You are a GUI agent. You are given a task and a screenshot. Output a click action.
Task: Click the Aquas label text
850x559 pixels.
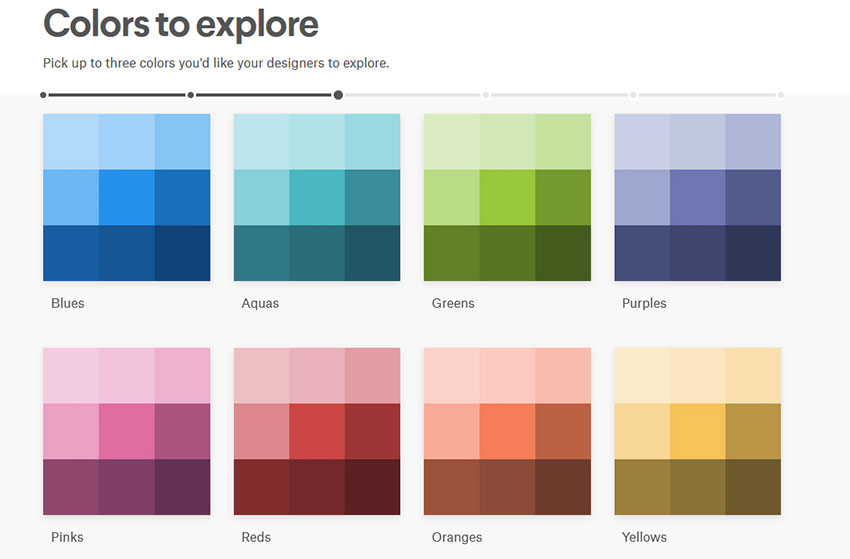tap(260, 303)
